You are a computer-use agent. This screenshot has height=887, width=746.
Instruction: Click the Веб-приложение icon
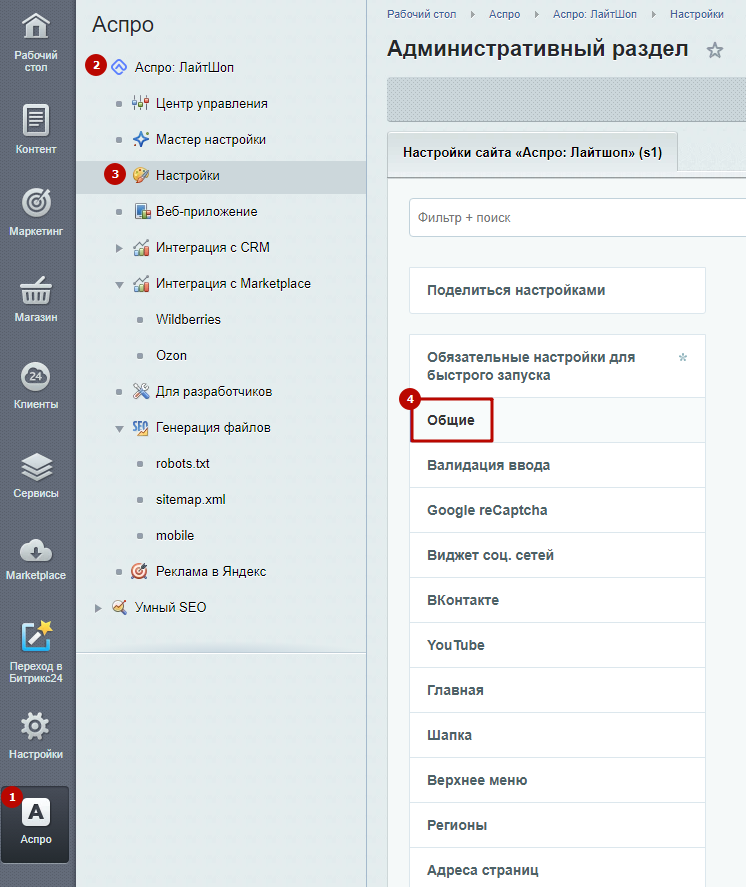click(x=142, y=212)
